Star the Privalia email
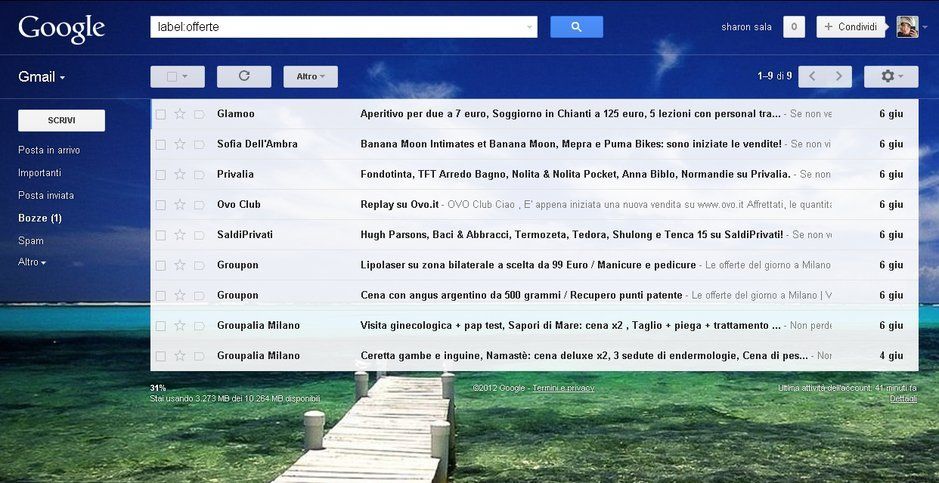Screen dimensions: 939x483 [x=180, y=174]
